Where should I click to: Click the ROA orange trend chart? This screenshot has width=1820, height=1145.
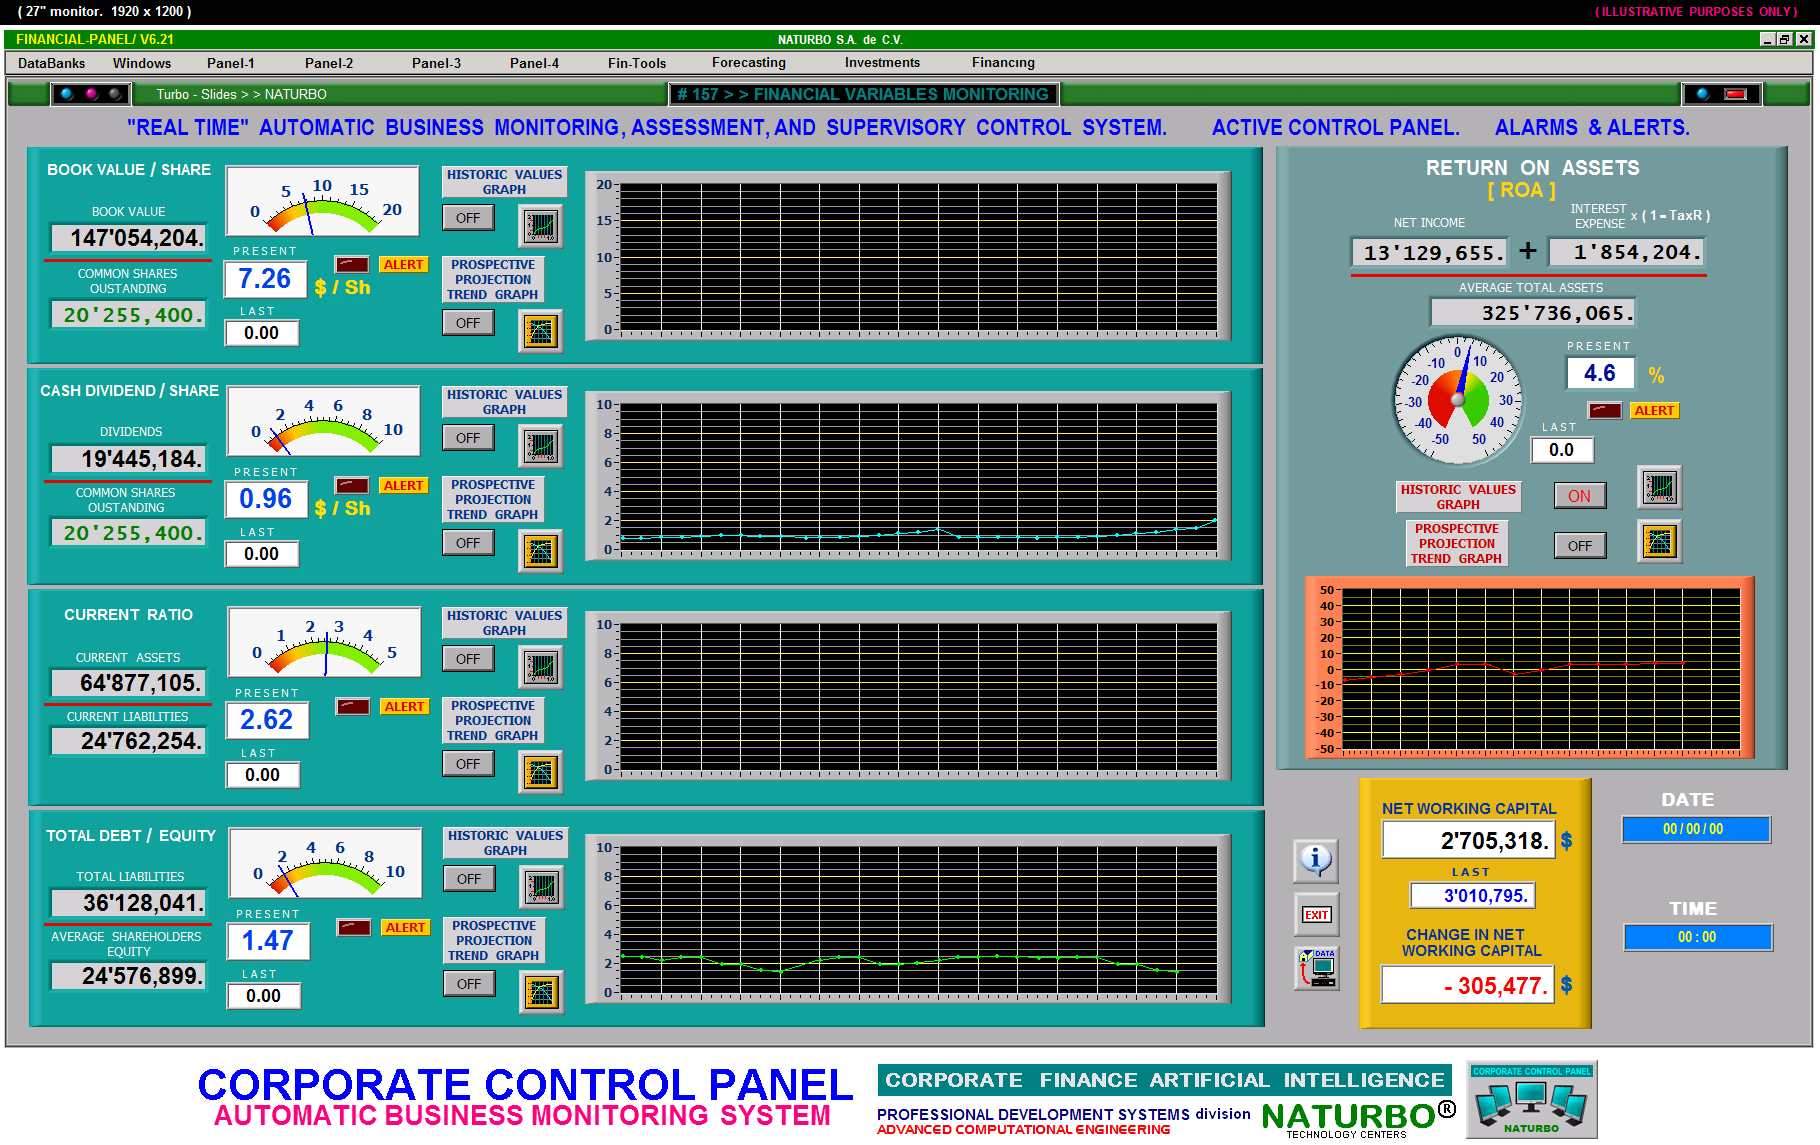(1530, 669)
